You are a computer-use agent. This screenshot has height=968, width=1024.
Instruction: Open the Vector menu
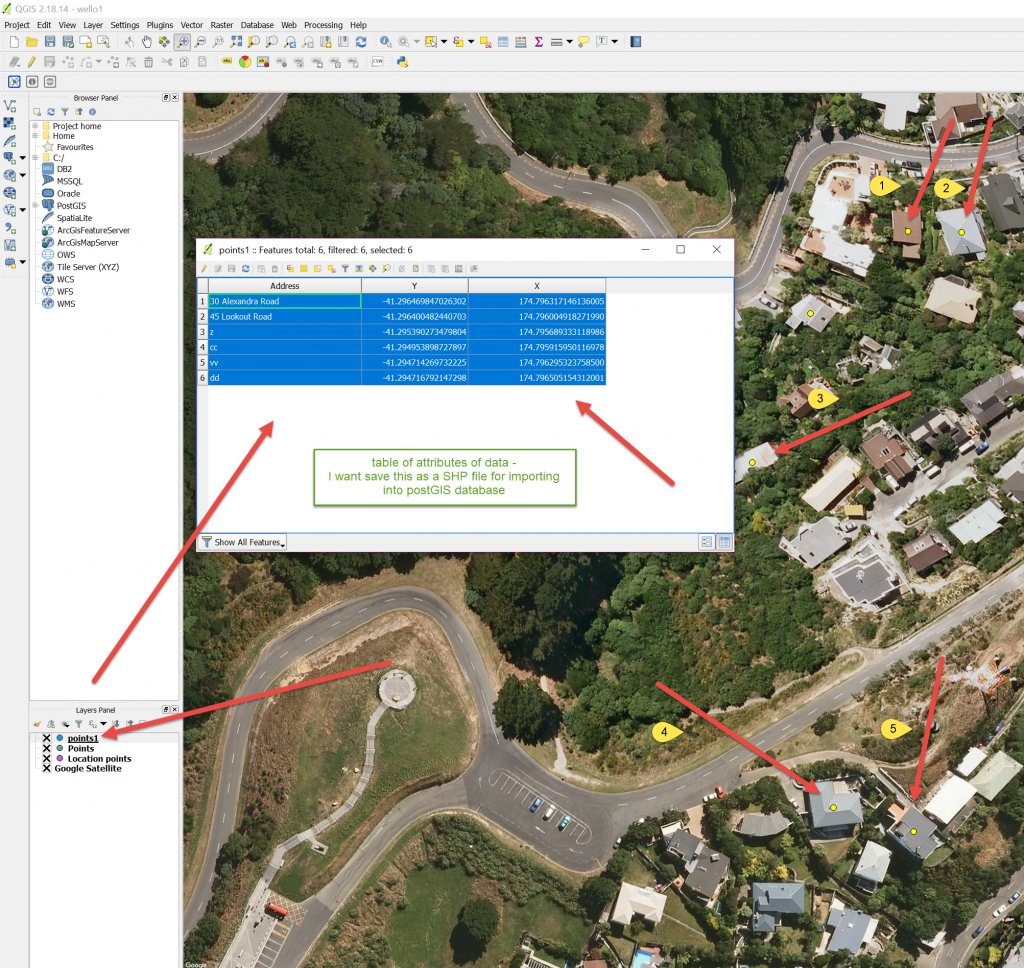coord(191,25)
